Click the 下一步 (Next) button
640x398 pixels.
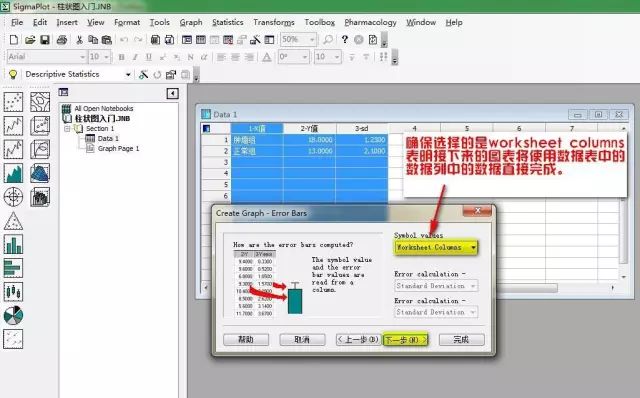pos(406,340)
